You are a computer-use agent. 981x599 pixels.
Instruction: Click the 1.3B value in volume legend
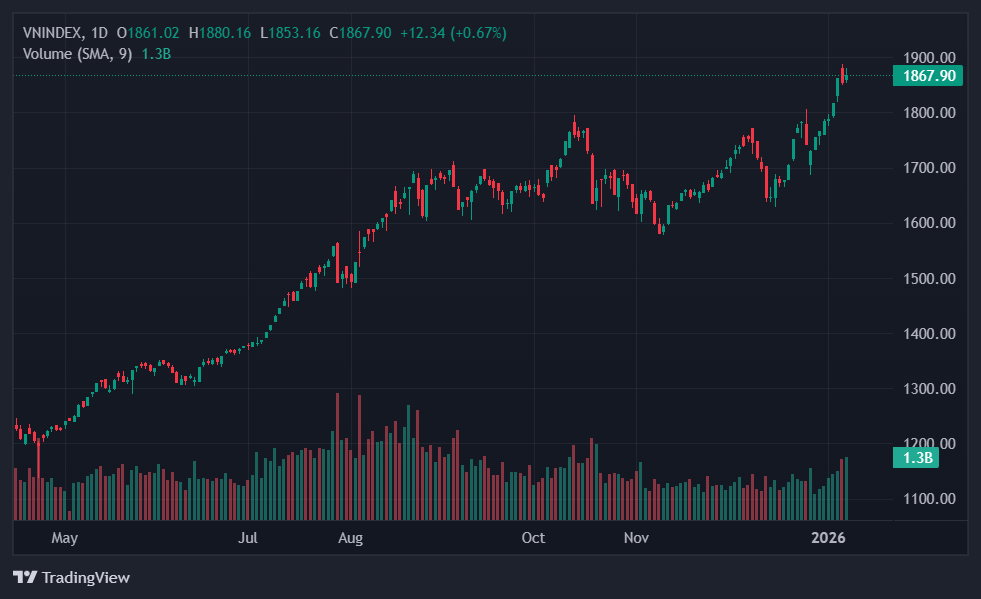(x=156, y=53)
